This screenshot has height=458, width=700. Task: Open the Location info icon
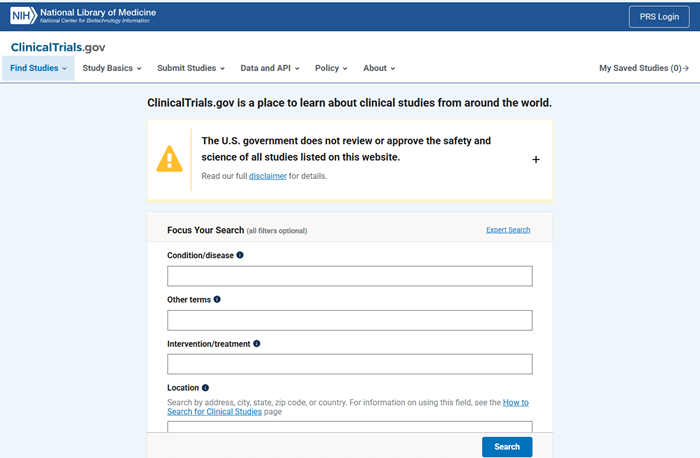tap(205, 387)
